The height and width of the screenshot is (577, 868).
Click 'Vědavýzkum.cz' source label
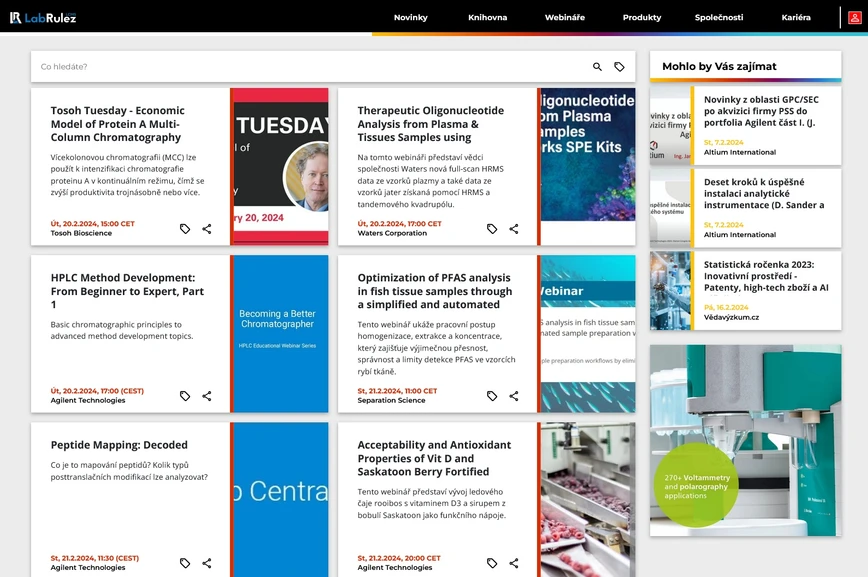pyautogui.click(x=731, y=317)
